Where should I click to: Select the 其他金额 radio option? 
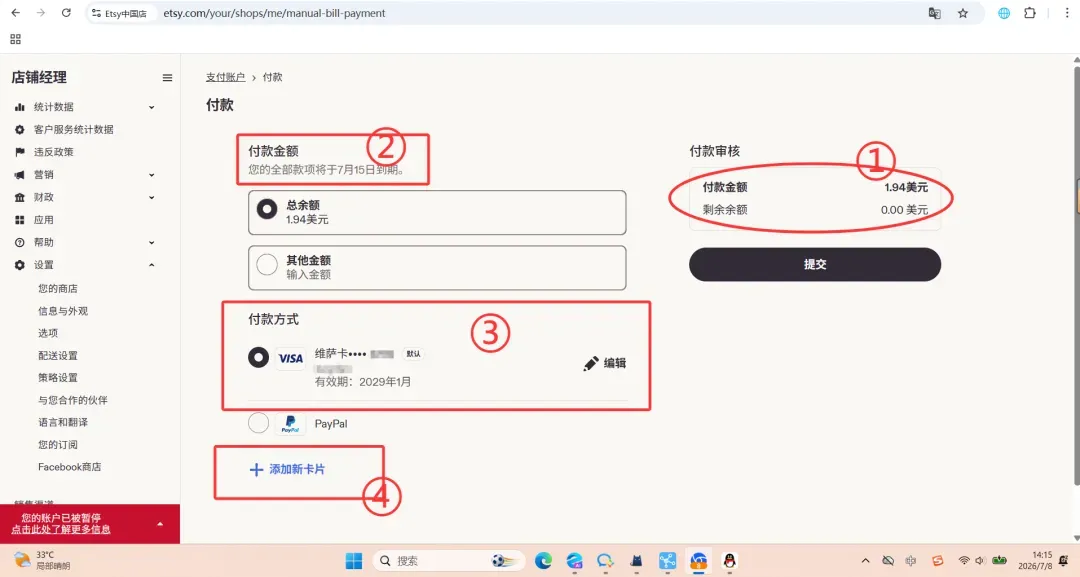[x=267, y=264]
